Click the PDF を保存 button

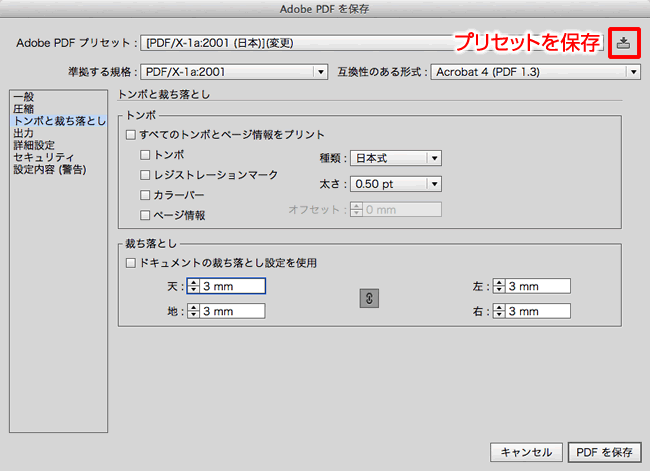[x=604, y=452]
